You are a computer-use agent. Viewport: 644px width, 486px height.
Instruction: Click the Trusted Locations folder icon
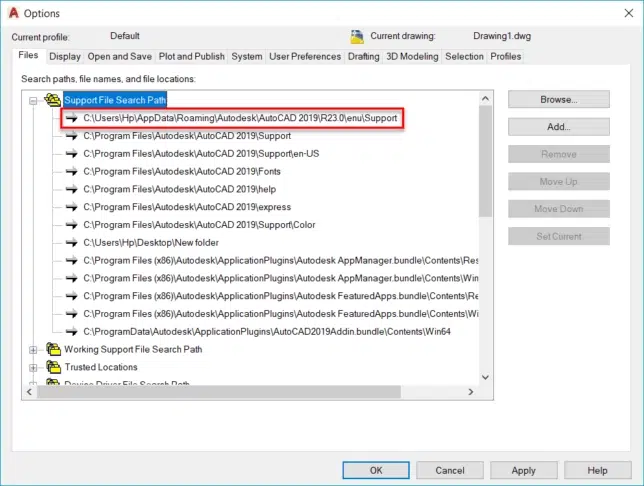point(53,367)
